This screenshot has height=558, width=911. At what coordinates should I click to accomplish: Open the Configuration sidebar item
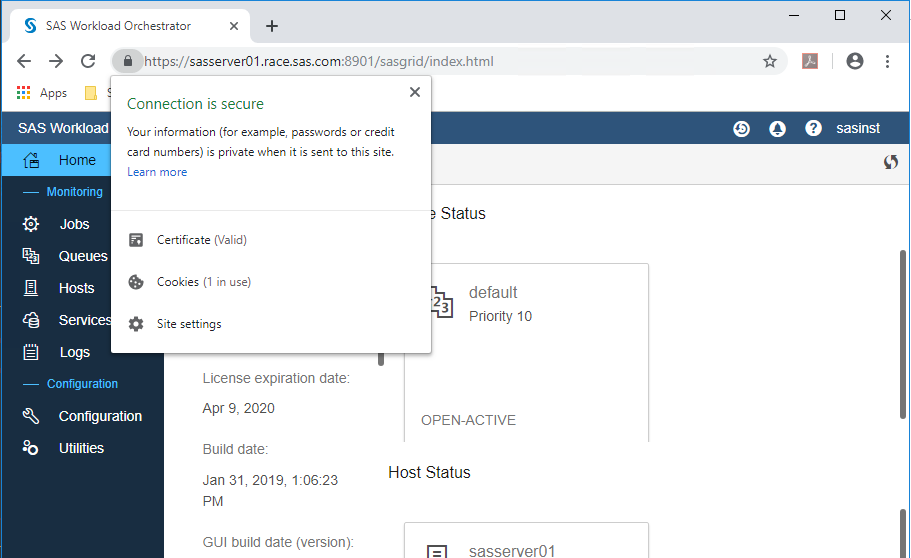100,416
